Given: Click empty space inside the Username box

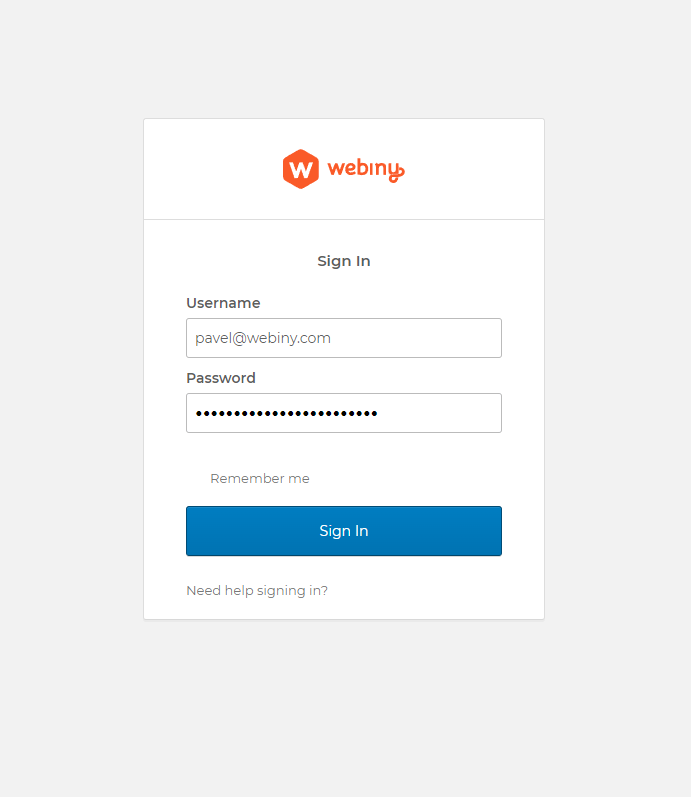Looking at the screenshot, I should [430, 338].
